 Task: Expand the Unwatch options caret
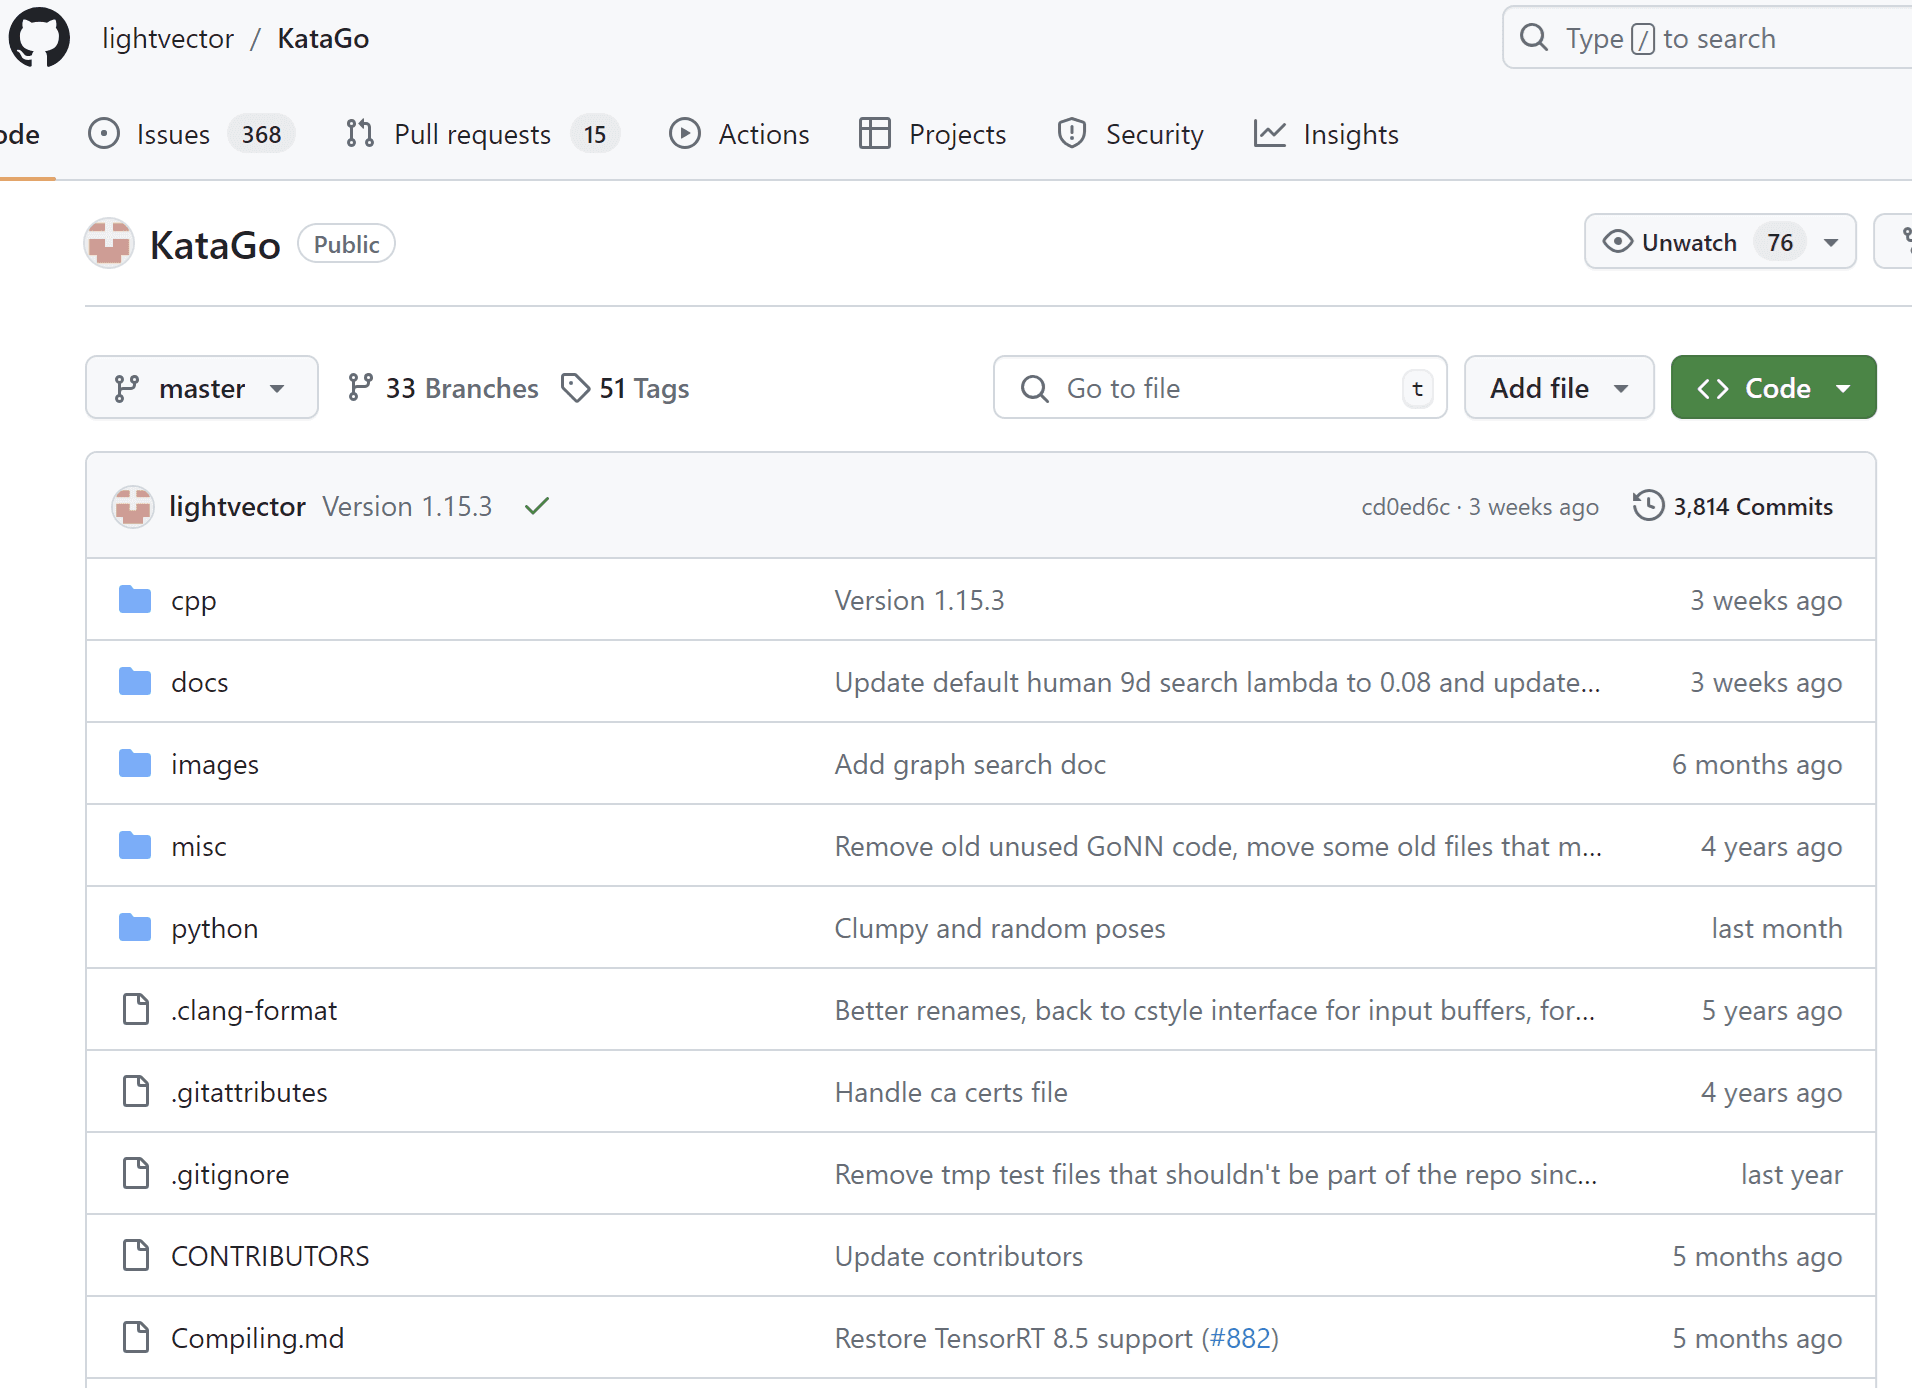(x=1831, y=242)
